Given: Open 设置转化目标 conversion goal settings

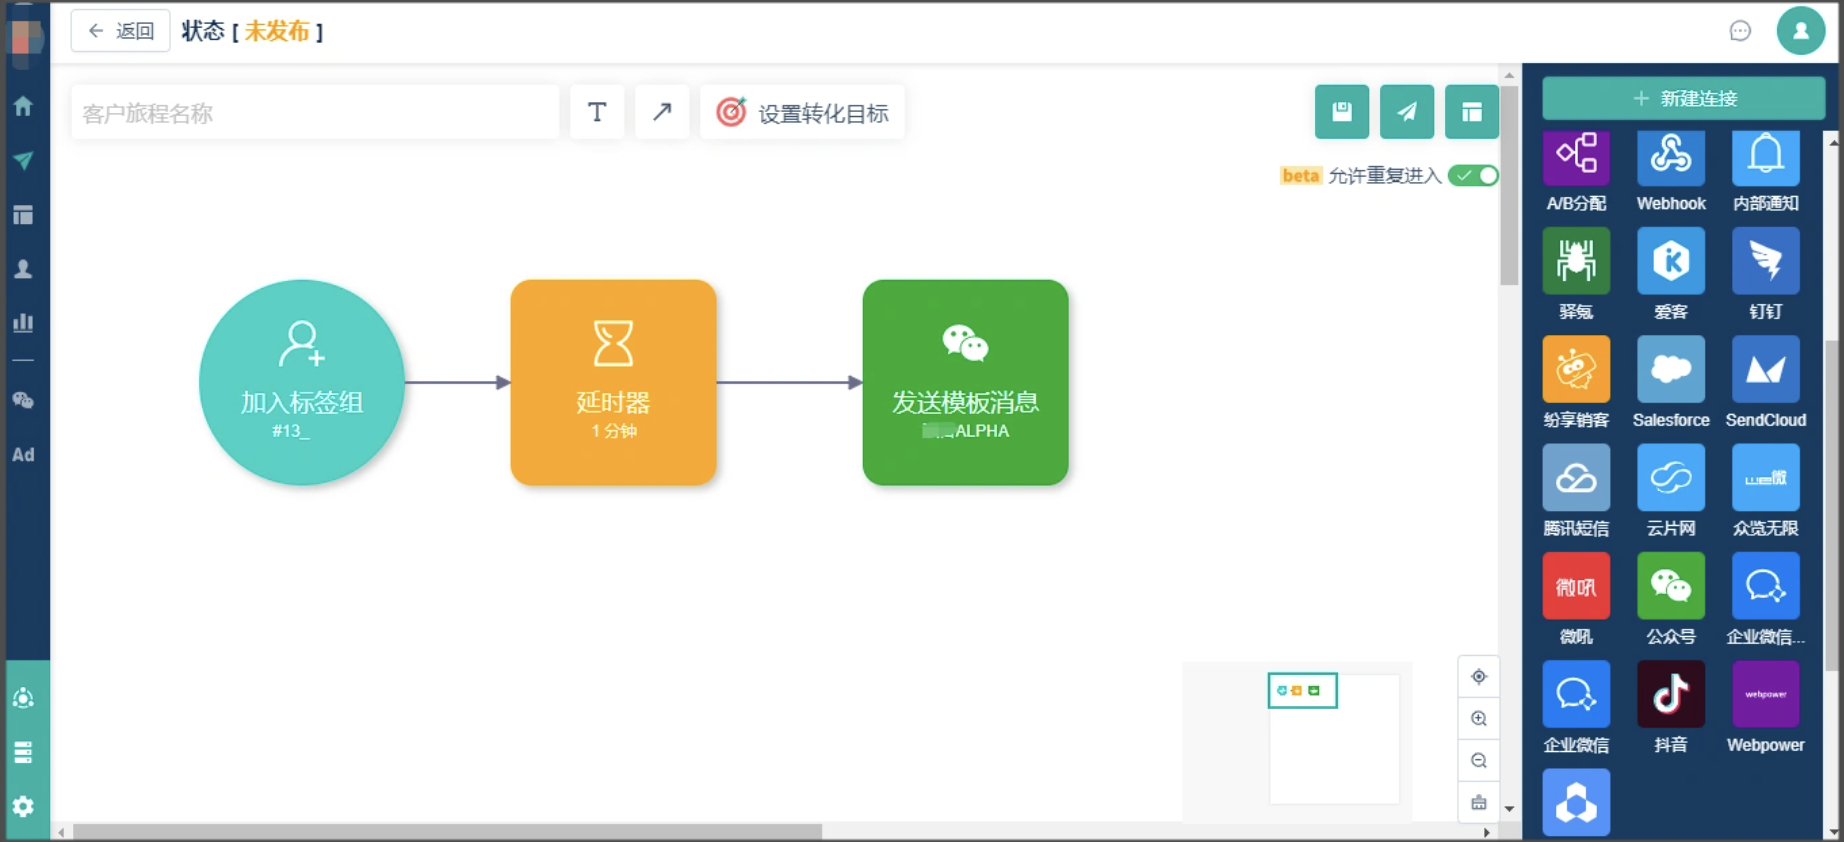Looking at the screenshot, I should (802, 113).
